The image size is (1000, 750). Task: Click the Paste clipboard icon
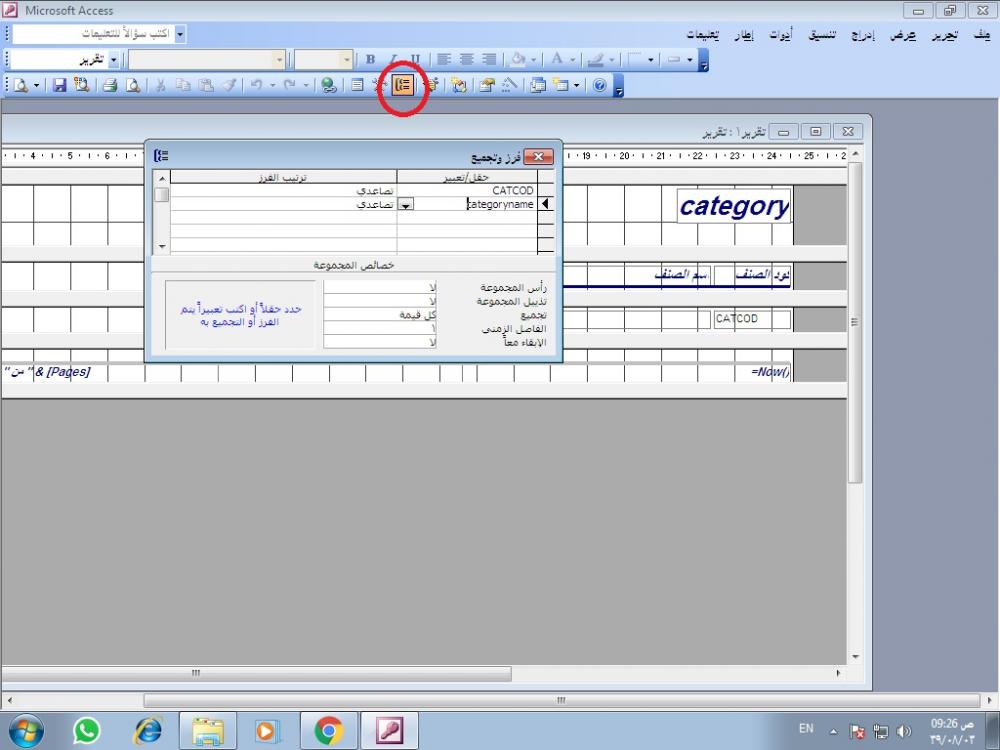coord(205,85)
